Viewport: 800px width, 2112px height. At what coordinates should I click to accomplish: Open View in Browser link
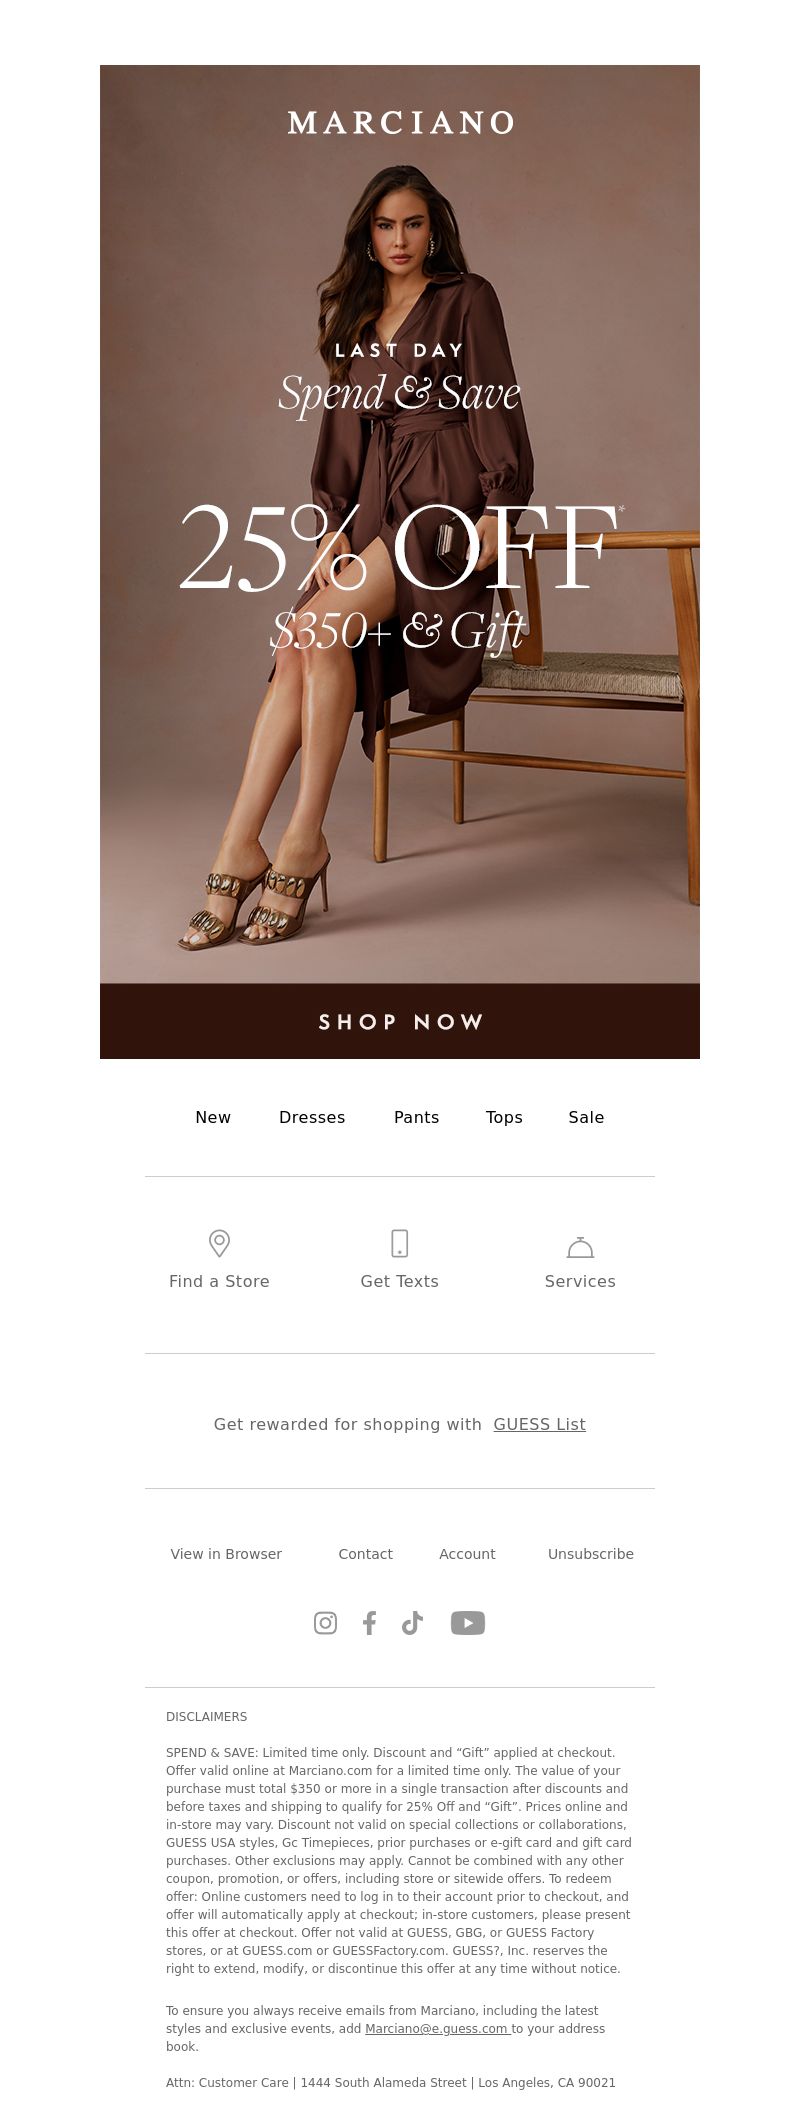pos(226,1554)
